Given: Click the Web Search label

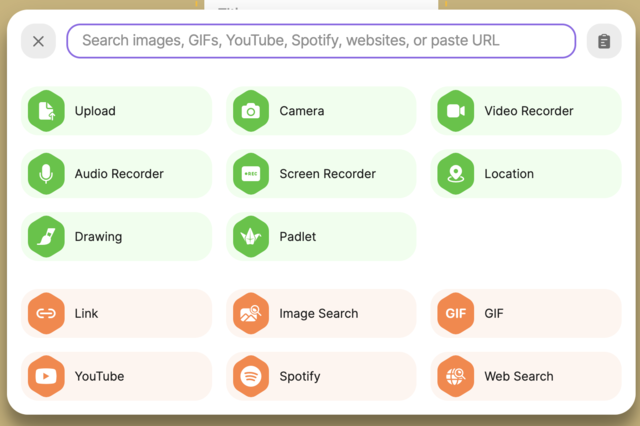Looking at the screenshot, I should point(519,376).
